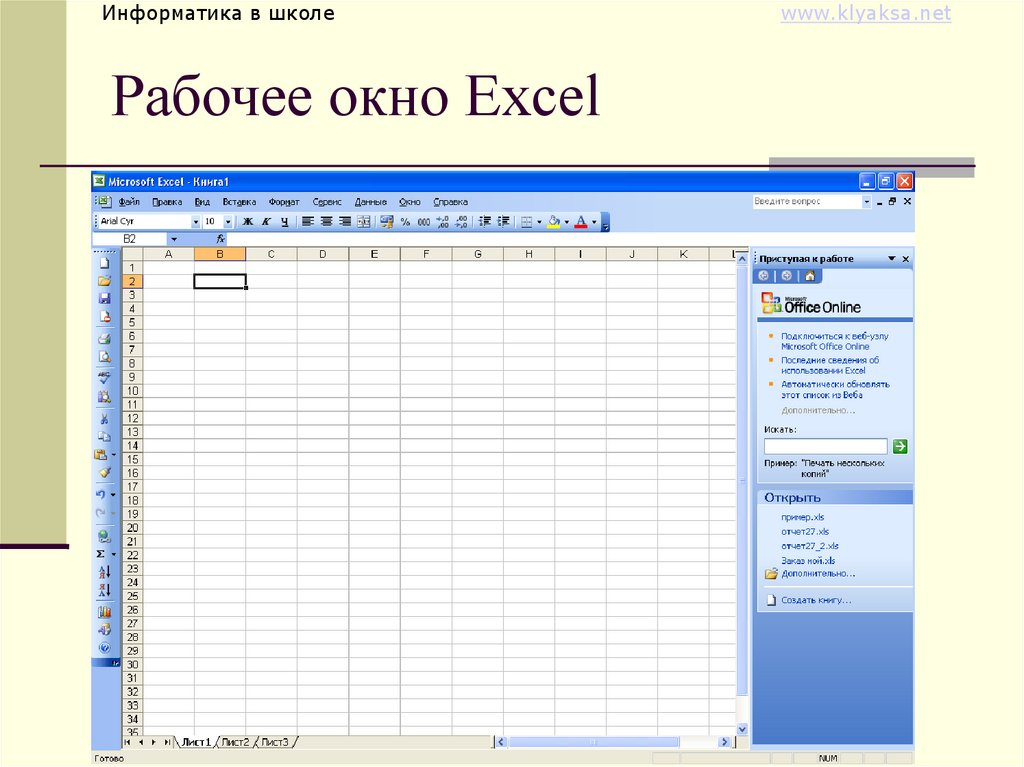The width and height of the screenshot is (1024, 767).
Task: Open the Вставка menu
Action: coord(239,202)
